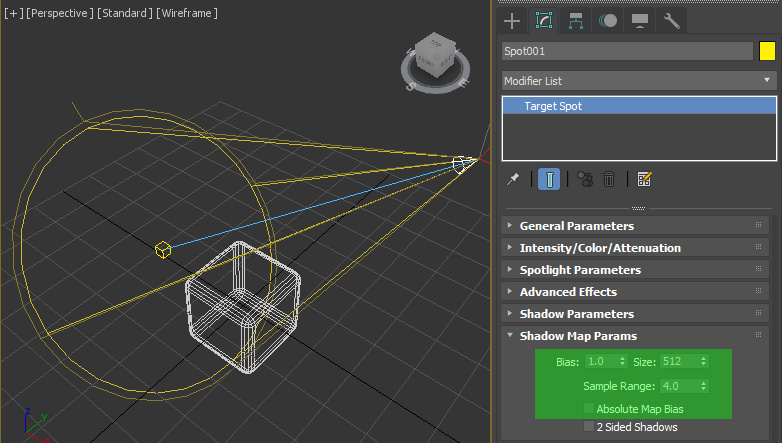Image resolution: width=782 pixels, height=443 pixels.
Task: Expand the Intensity/Color/Attenuation rollout
Action: click(x=635, y=247)
